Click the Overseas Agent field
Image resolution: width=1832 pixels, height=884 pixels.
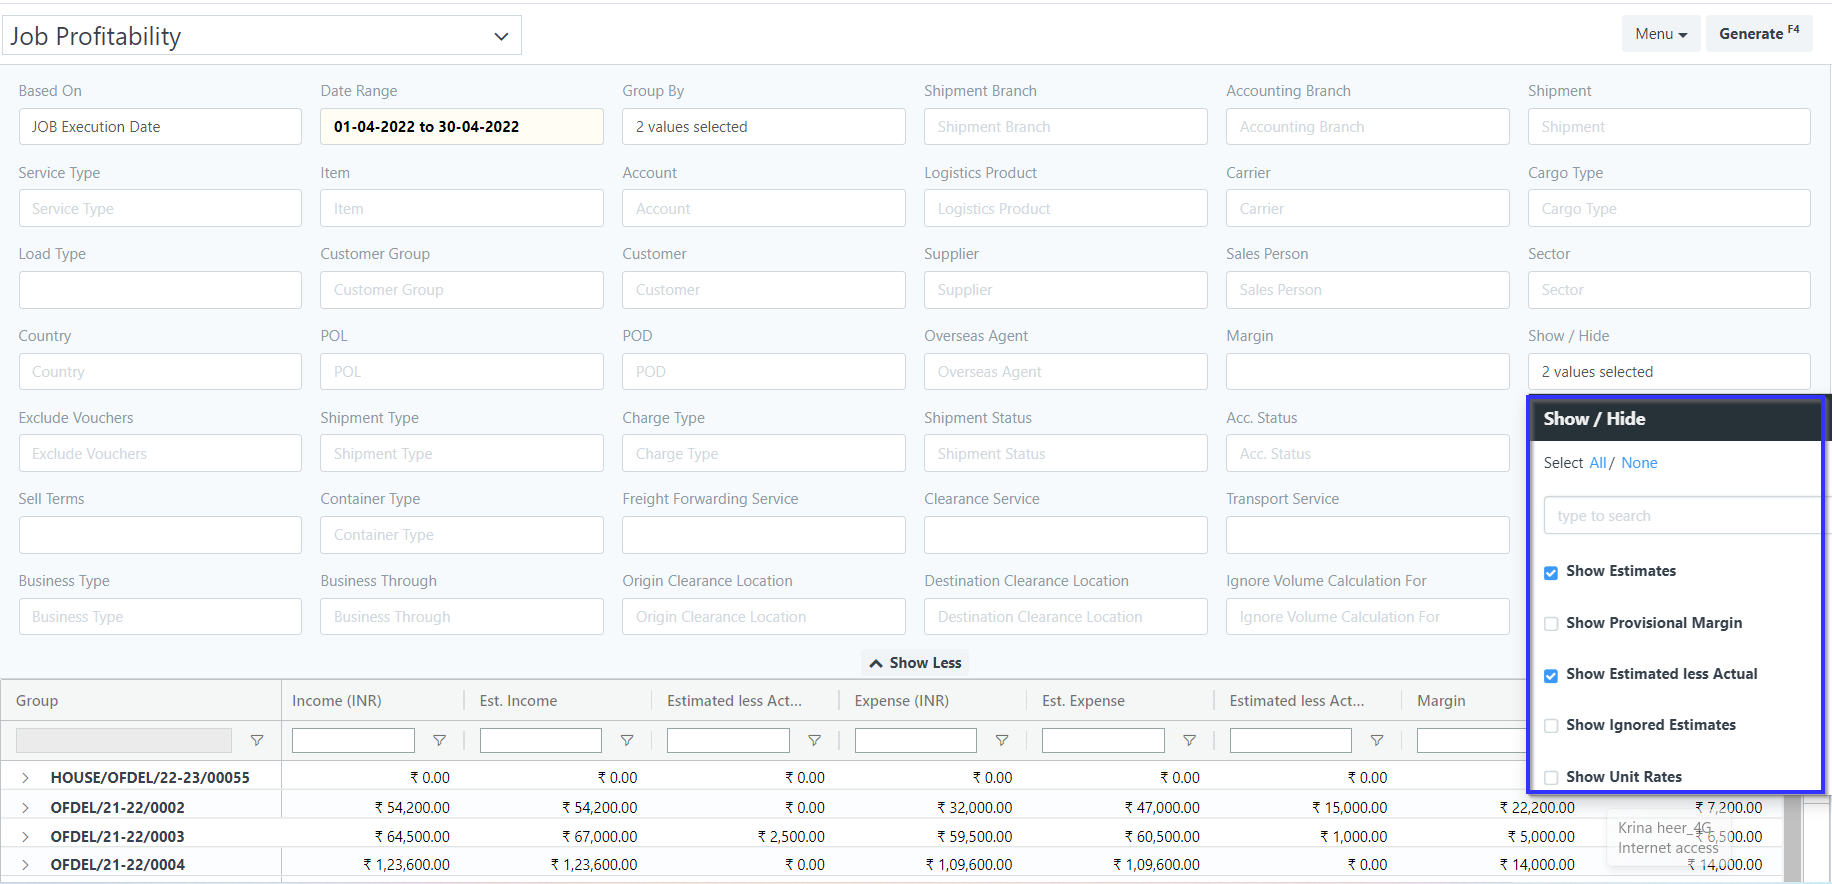(x=1066, y=372)
